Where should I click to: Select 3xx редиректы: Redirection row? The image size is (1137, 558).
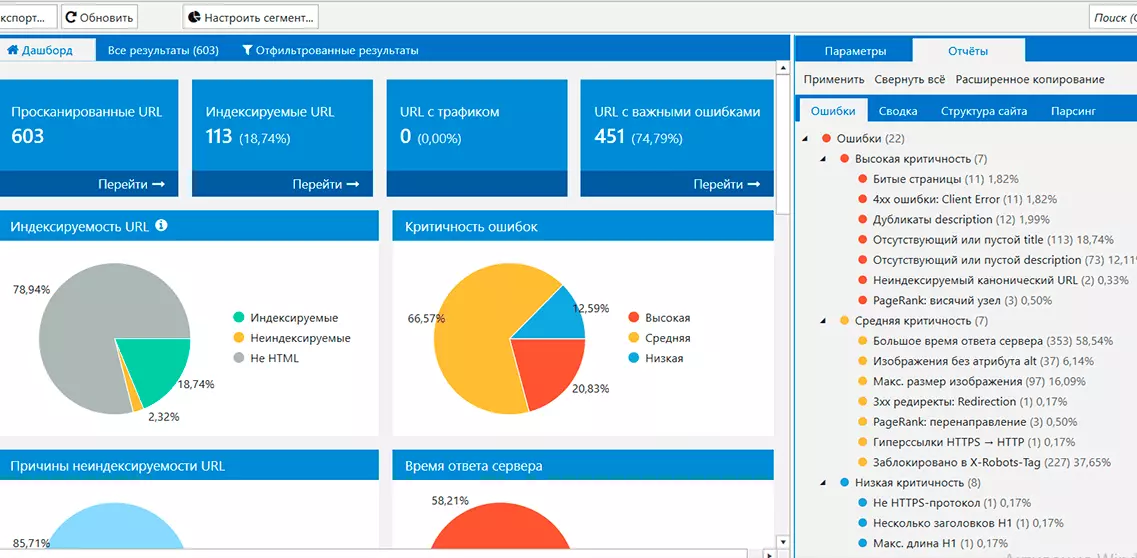click(x=962, y=401)
